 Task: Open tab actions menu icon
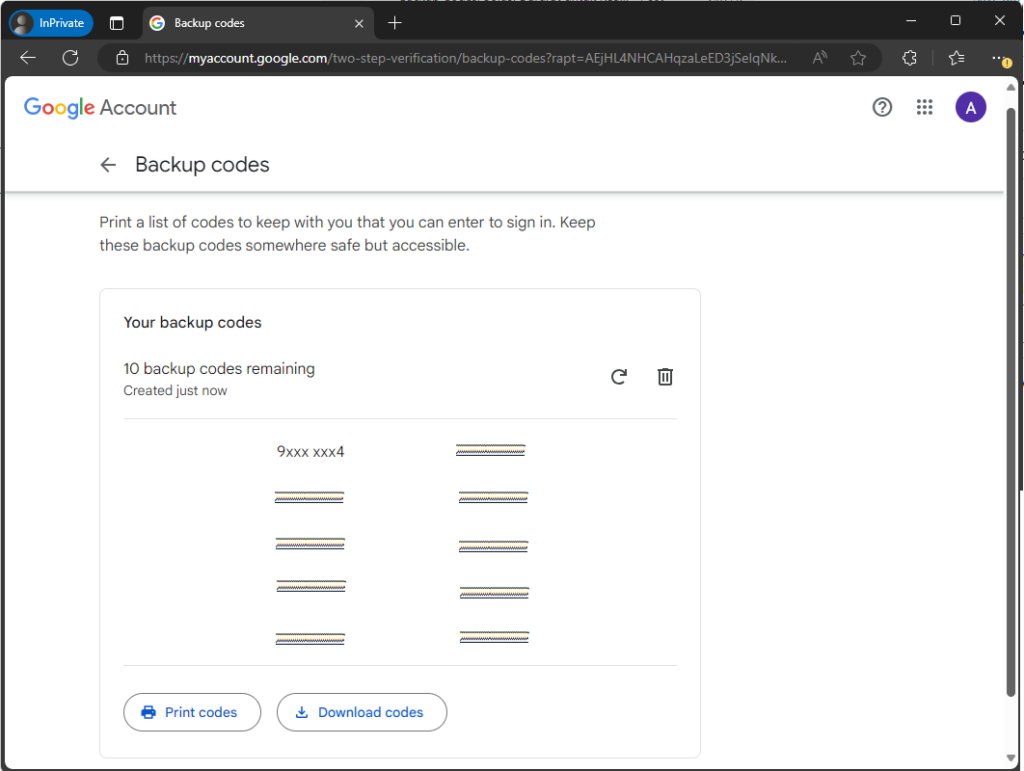pos(117,23)
